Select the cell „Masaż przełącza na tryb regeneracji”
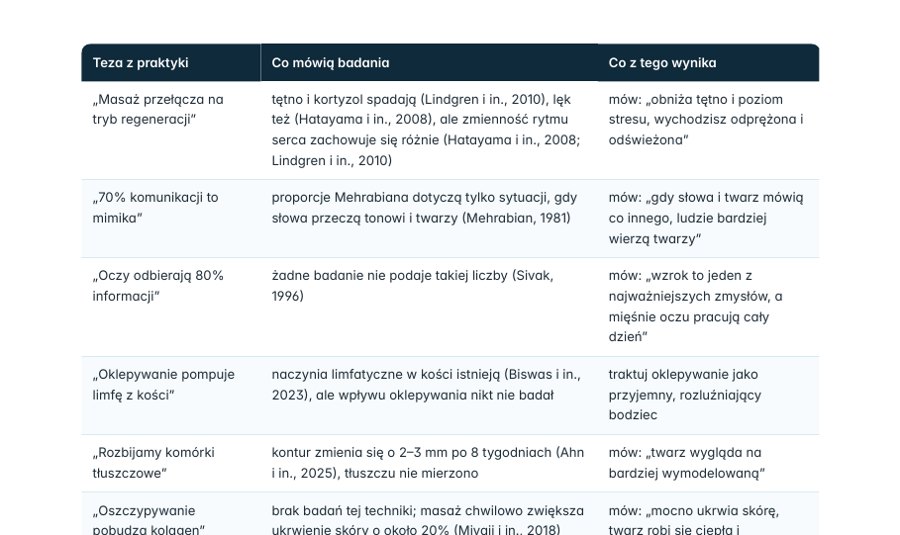The image size is (900, 535). coord(171,130)
